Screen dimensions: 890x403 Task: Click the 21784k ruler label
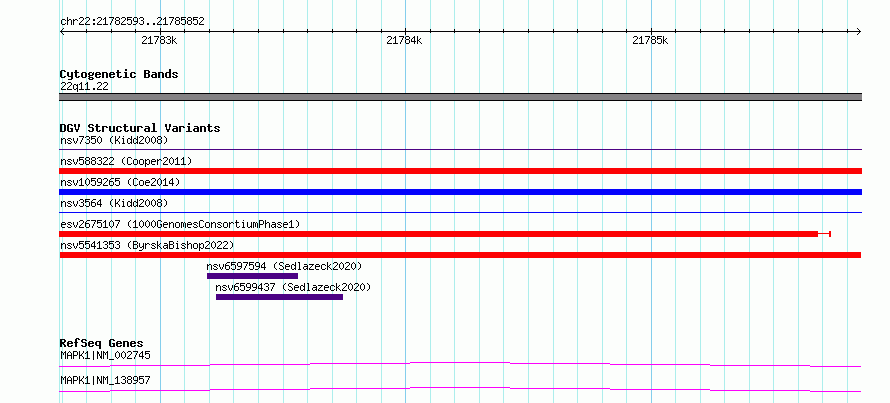[405, 41]
